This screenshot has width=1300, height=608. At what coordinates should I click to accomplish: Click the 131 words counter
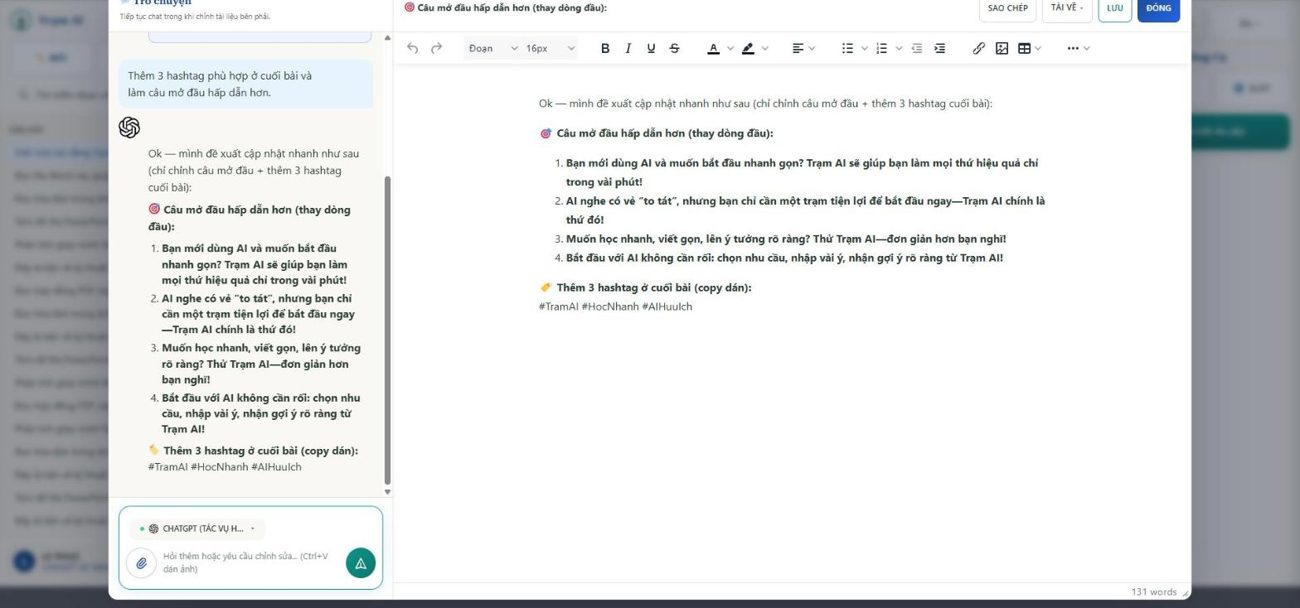click(x=1154, y=592)
